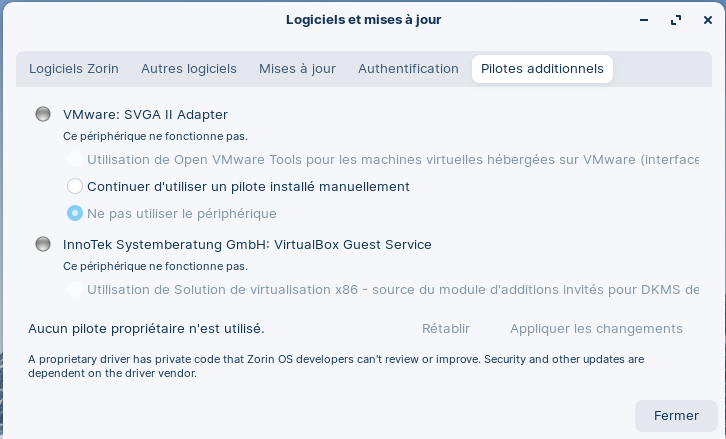Choose Ne pas utiliser le périphérique
Viewport: 726px width, 439px height.
75,213
